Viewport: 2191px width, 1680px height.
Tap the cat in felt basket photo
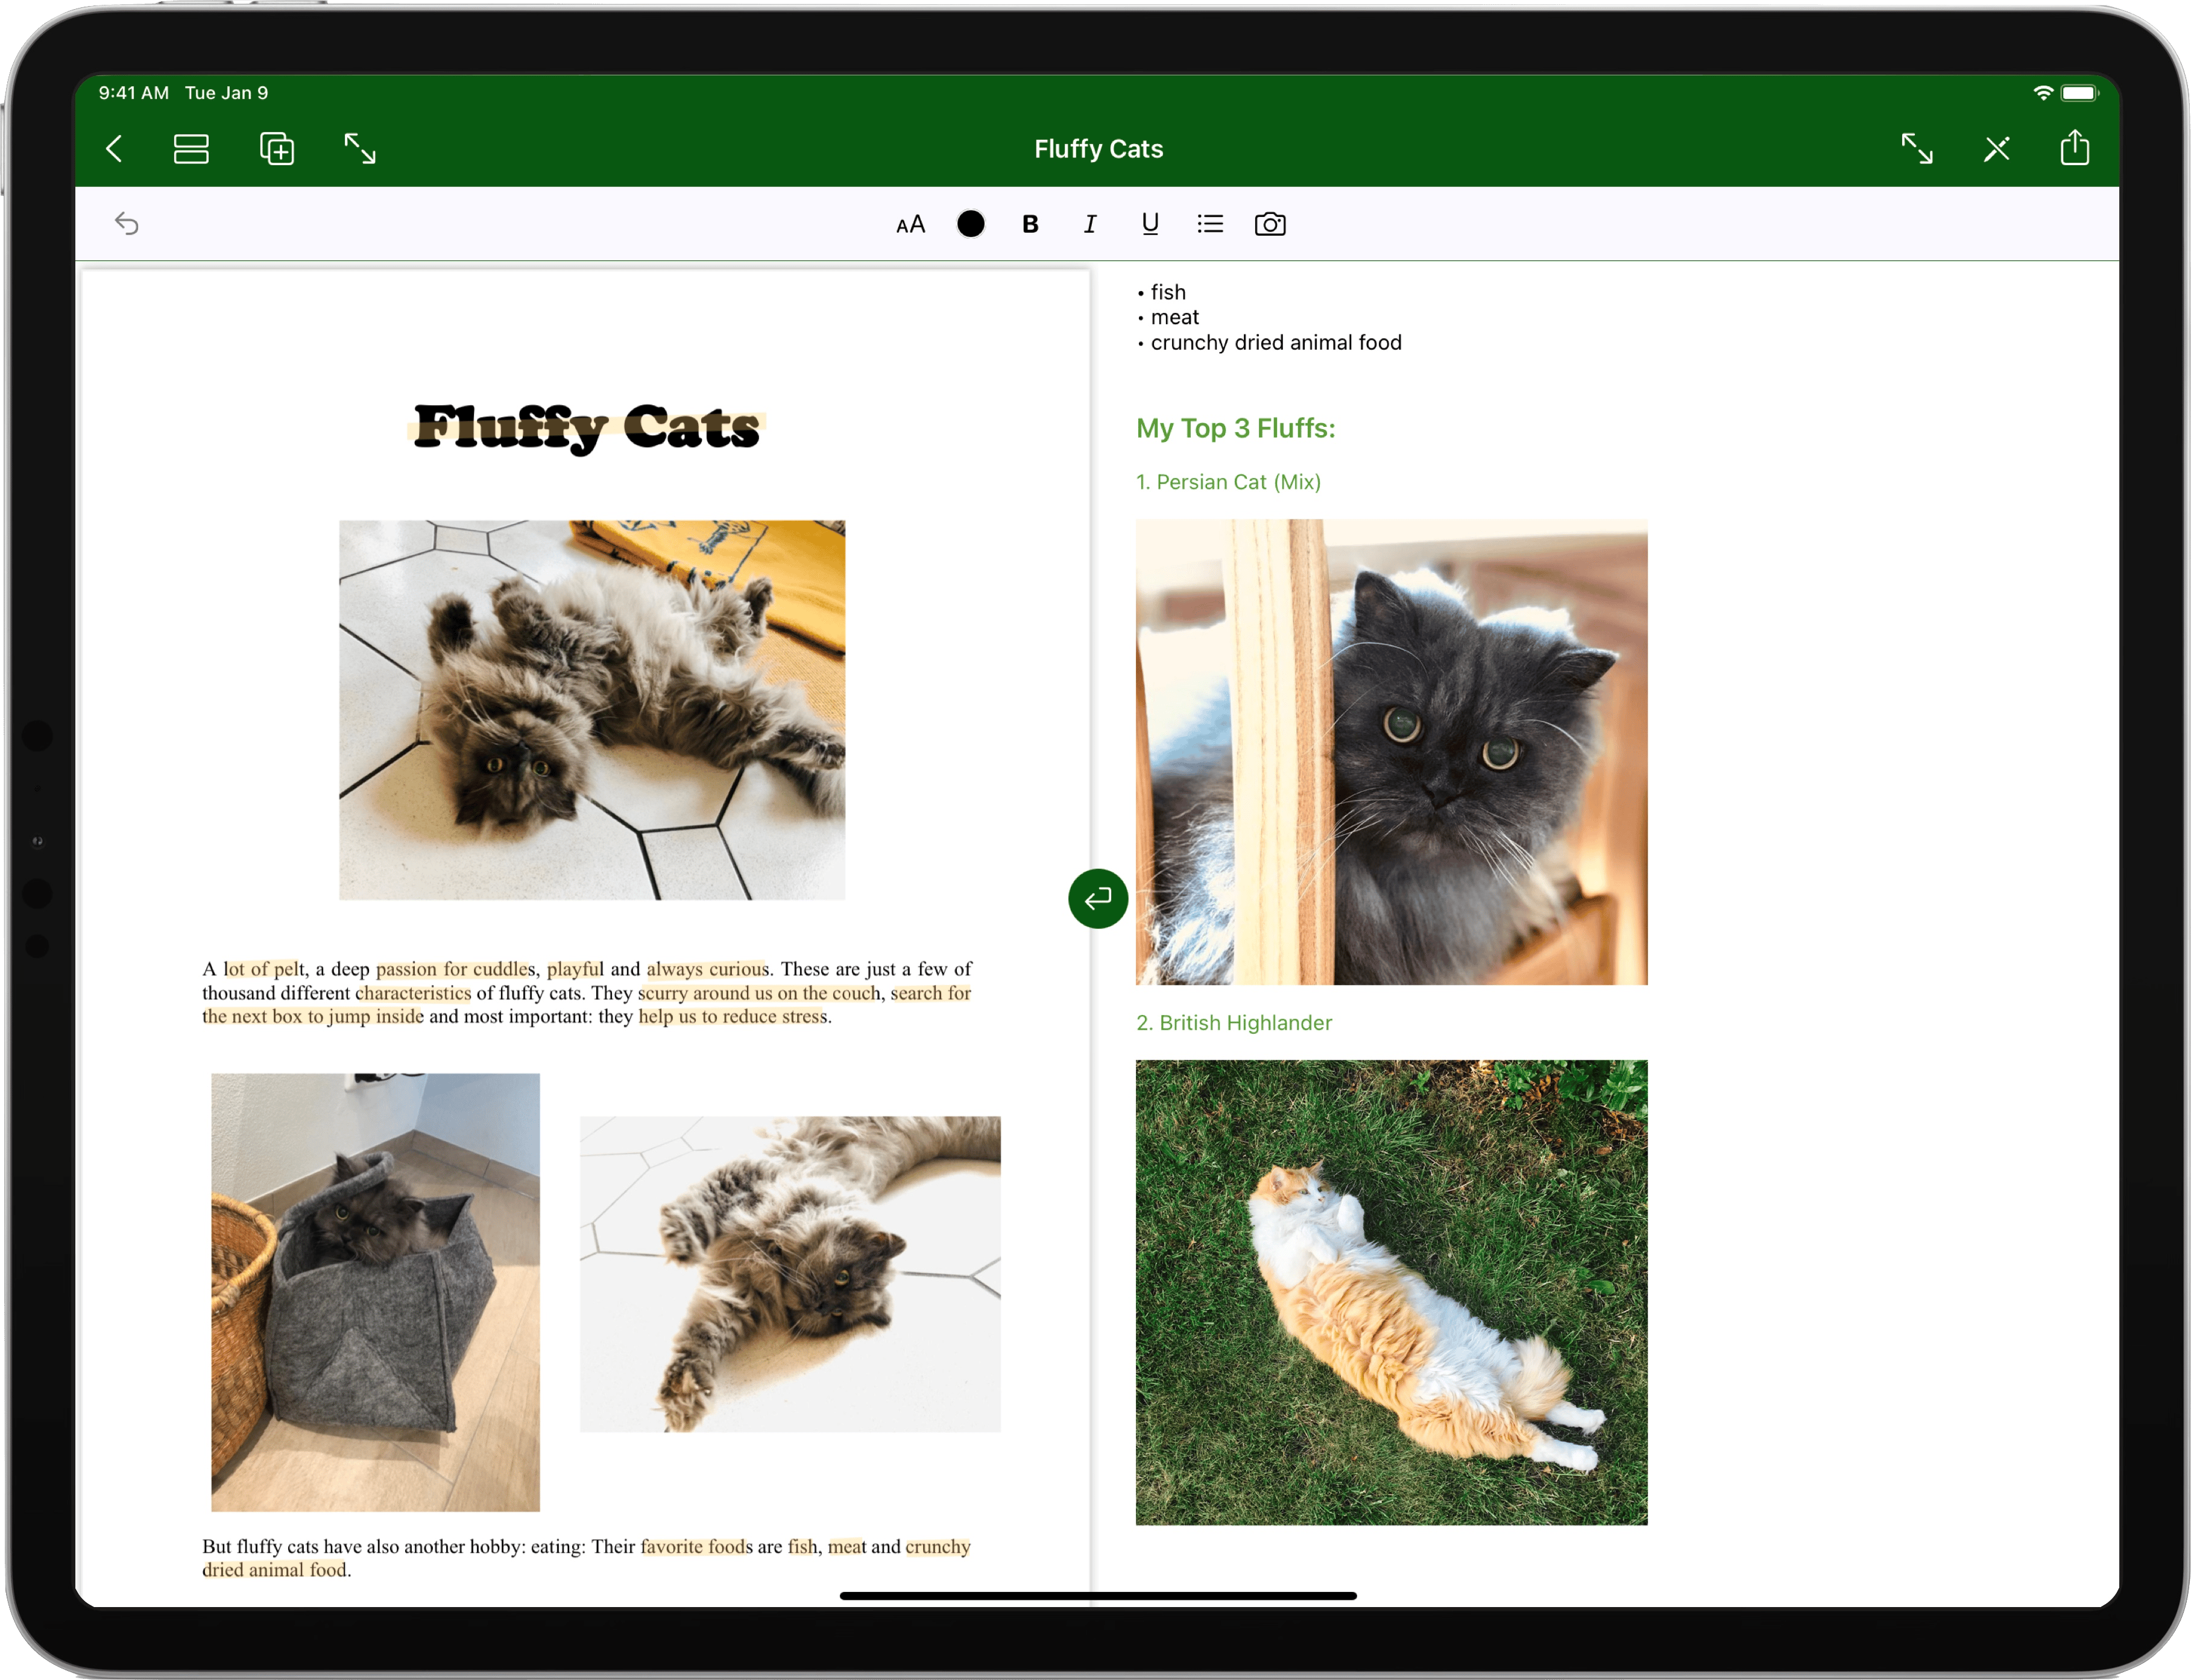point(375,1292)
